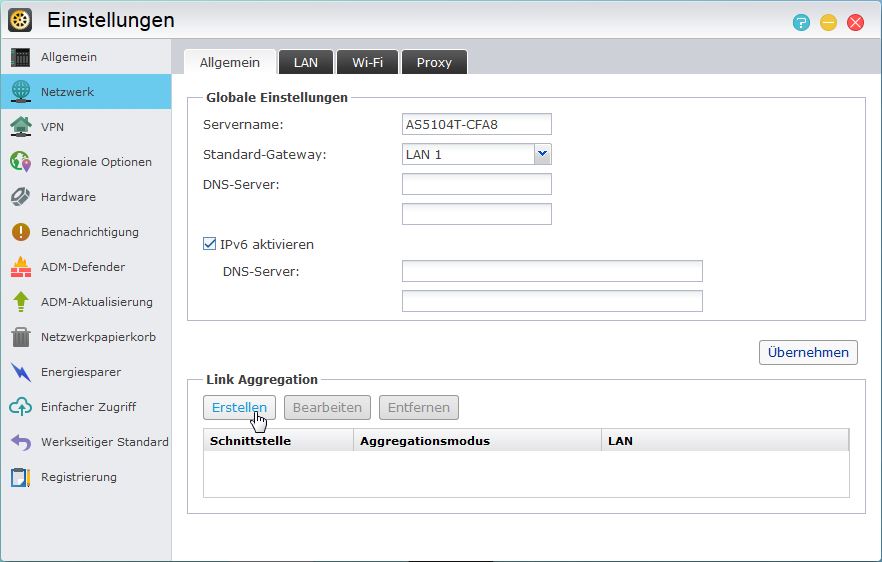882x562 pixels.
Task: Click the Bearbeiten button
Action: point(327,407)
